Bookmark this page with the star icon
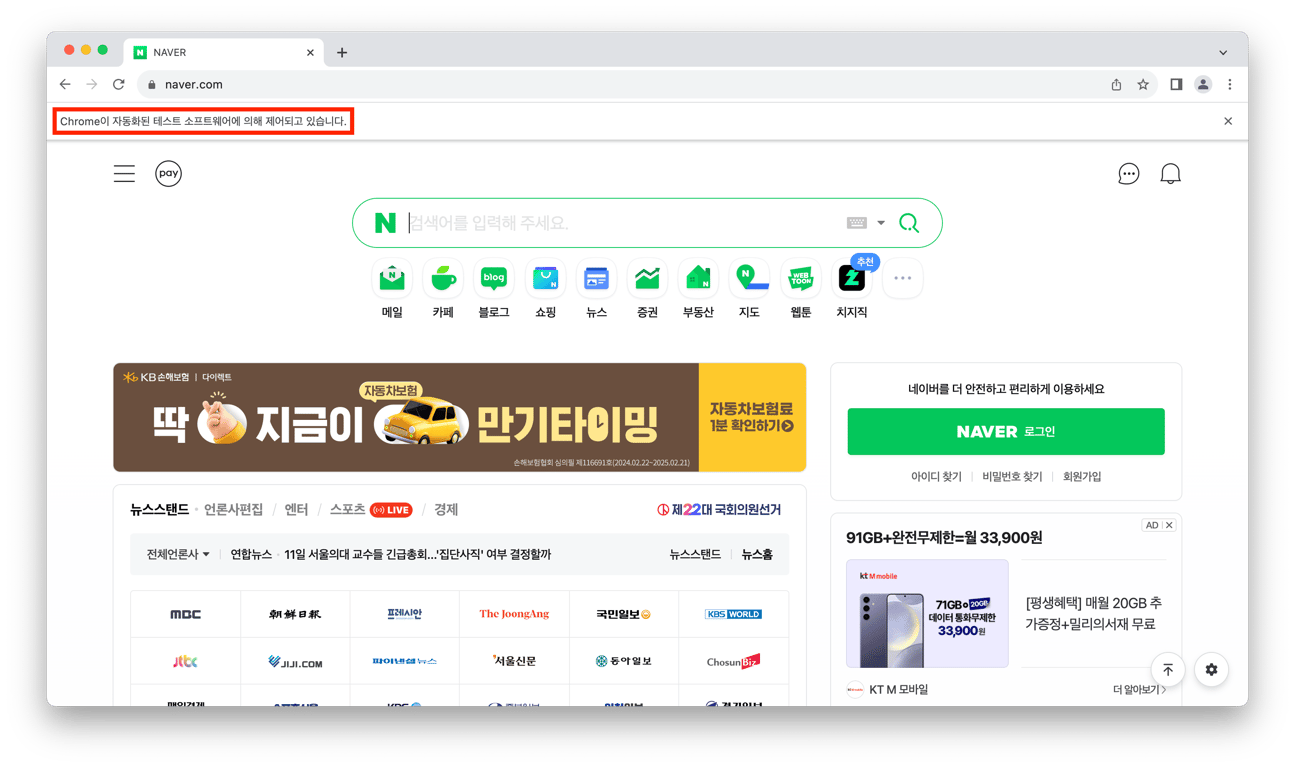 click(1143, 85)
